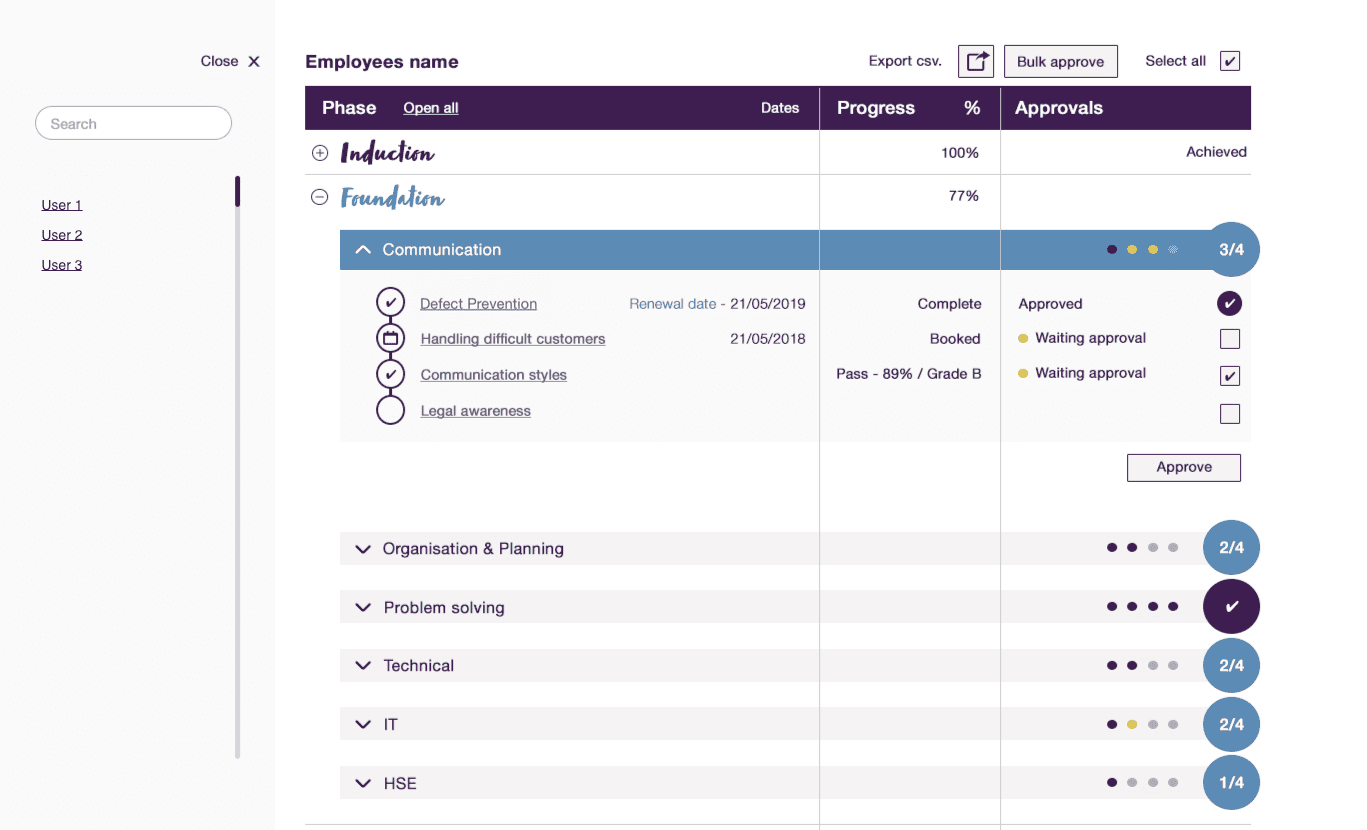Click the completed check icon for Defect Prevention
This screenshot has height=830, width=1367.
pos(390,302)
